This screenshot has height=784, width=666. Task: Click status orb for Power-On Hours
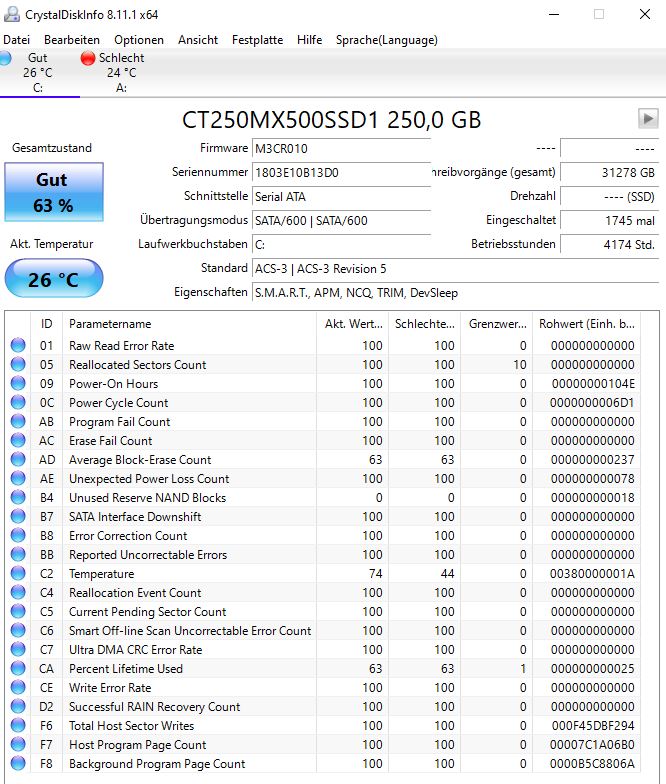point(18,383)
